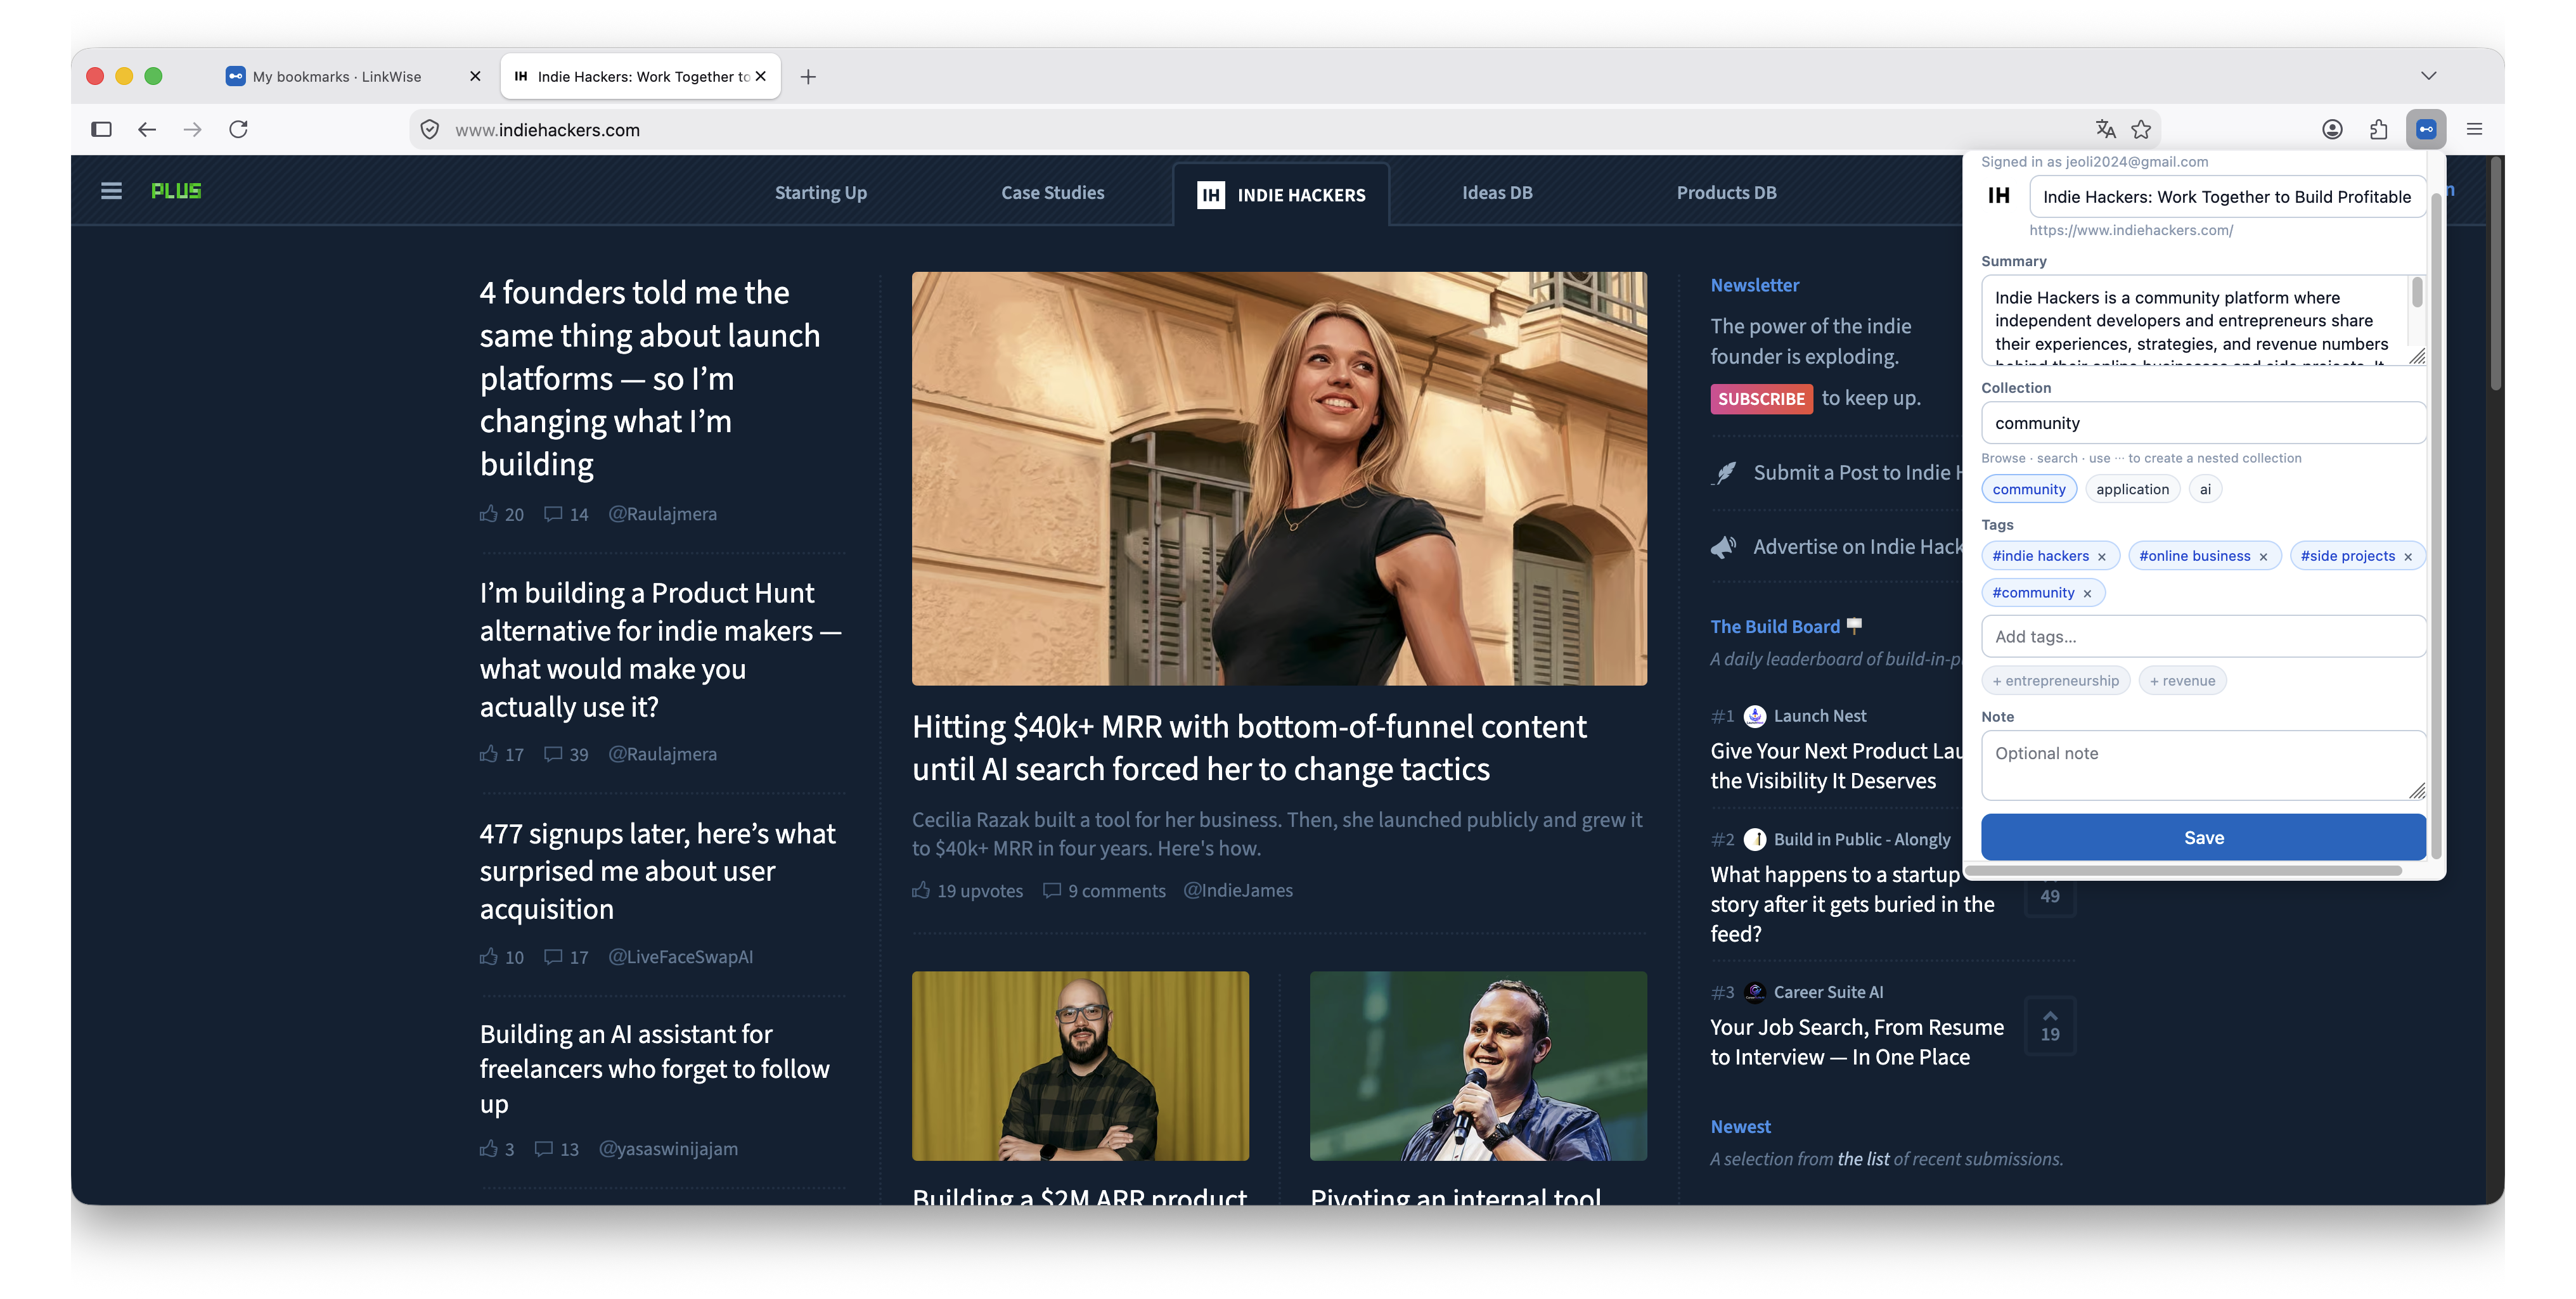Open the Case Studies nav tab
This screenshot has height=1299, width=2576.
(x=1053, y=193)
